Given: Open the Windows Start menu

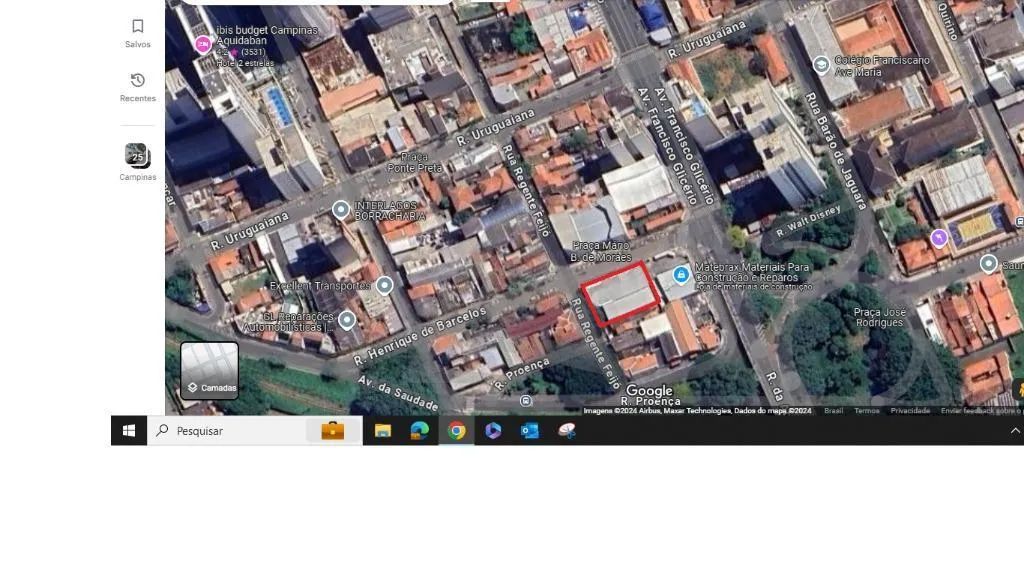Looking at the screenshot, I should [x=129, y=430].
